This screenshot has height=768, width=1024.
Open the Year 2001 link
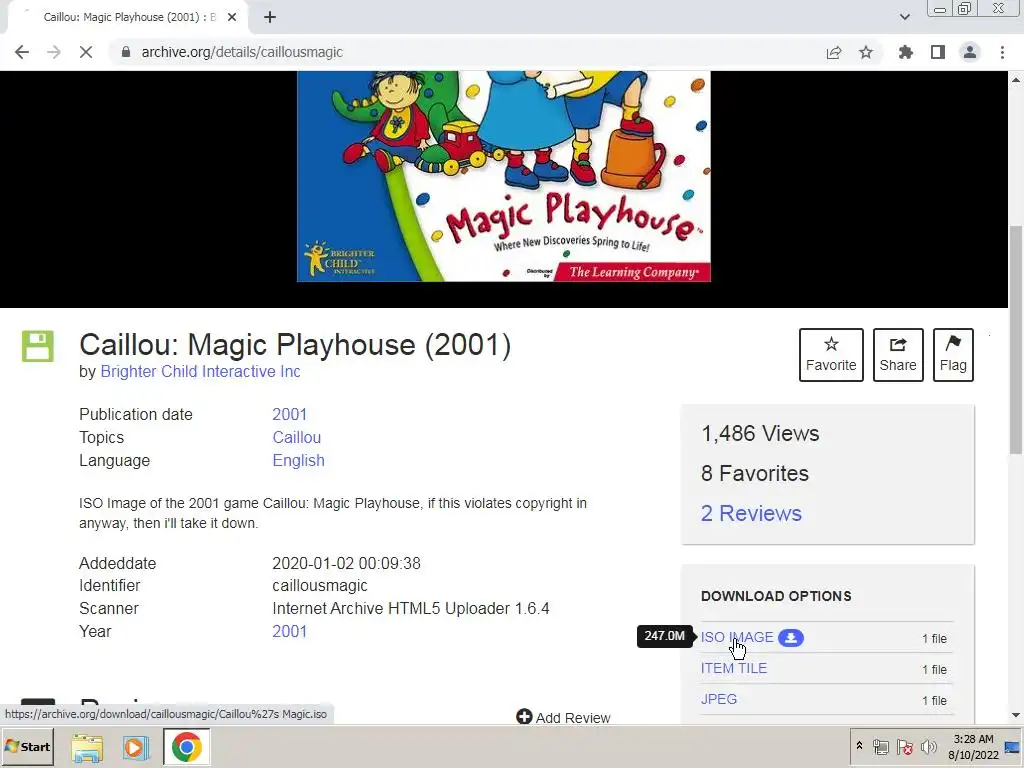pyautogui.click(x=289, y=632)
